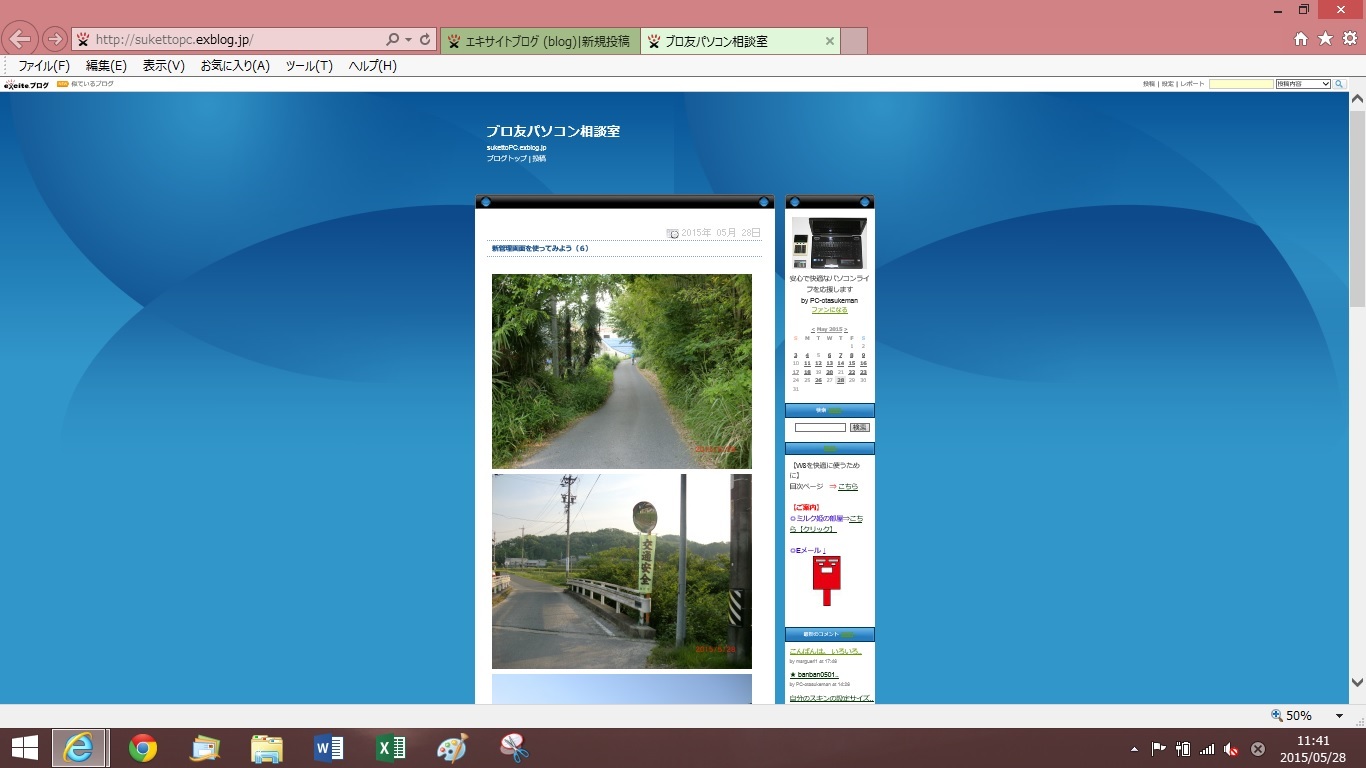Go to next month in calendar
Image resolution: width=1366 pixels, height=768 pixels.
click(x=846, y=329)
